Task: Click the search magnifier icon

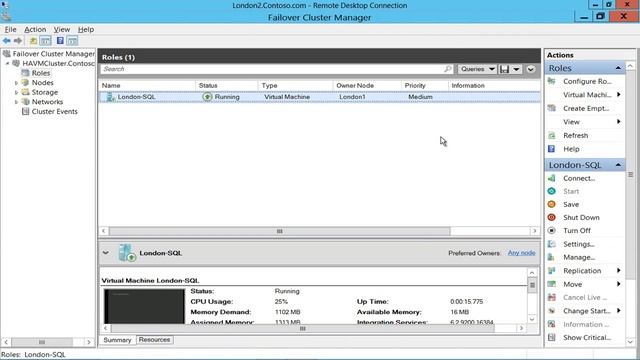Action: (x=448, y=69)
